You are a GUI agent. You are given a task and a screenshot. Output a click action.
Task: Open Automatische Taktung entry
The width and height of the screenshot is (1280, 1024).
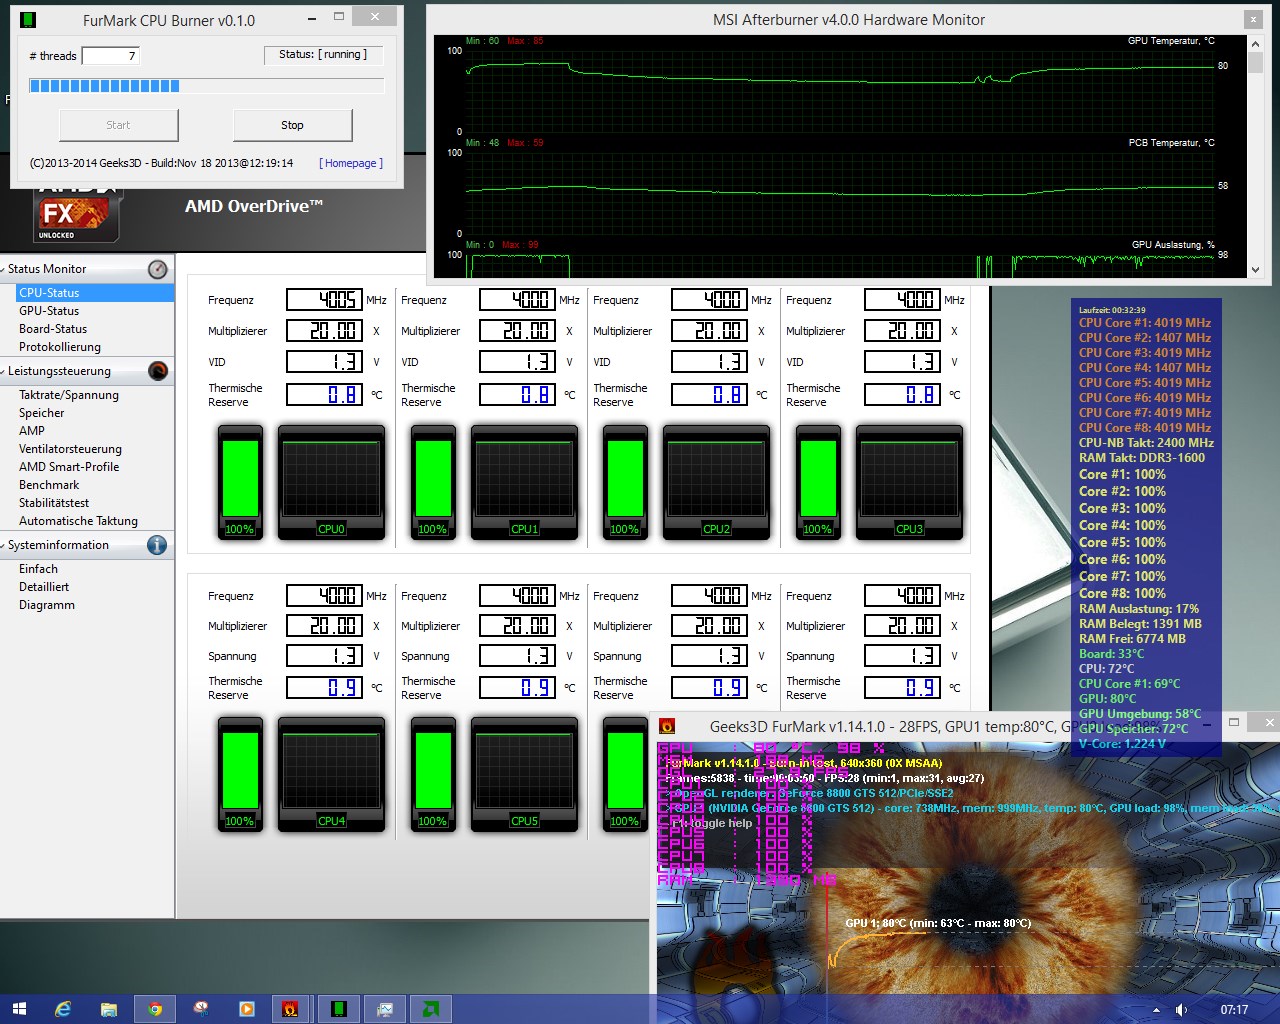78,521
